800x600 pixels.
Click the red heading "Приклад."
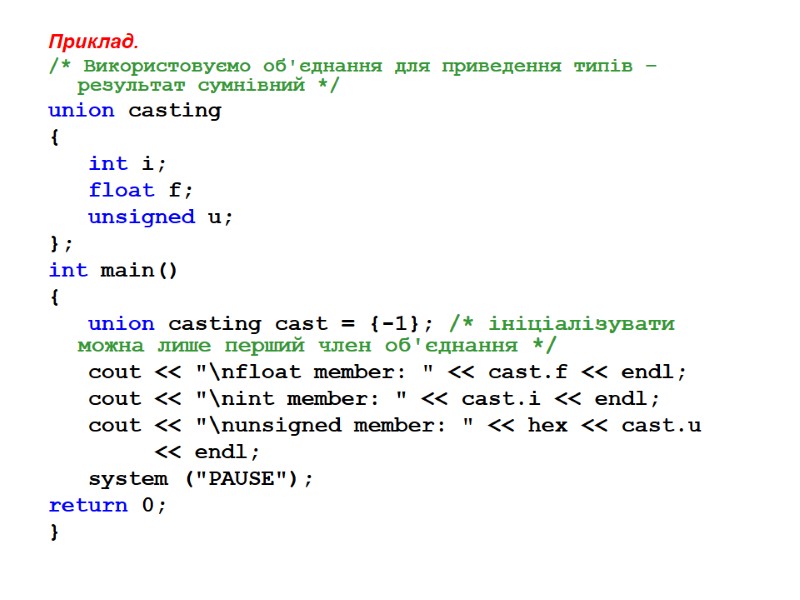pos(93,41)
